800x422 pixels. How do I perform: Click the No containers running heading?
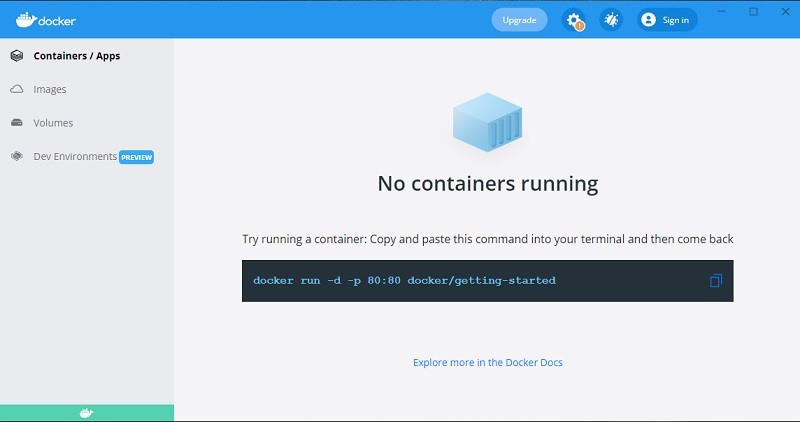(x=487, y=184)
